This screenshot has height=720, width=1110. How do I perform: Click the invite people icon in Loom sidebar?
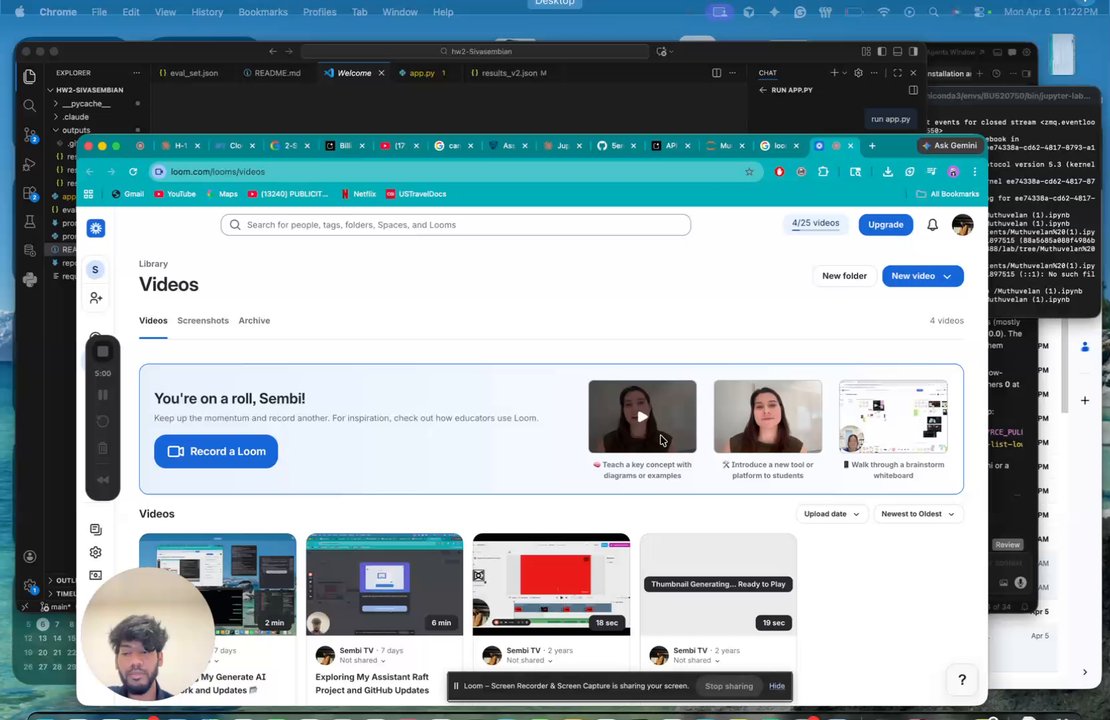click(x=96, y=298)
